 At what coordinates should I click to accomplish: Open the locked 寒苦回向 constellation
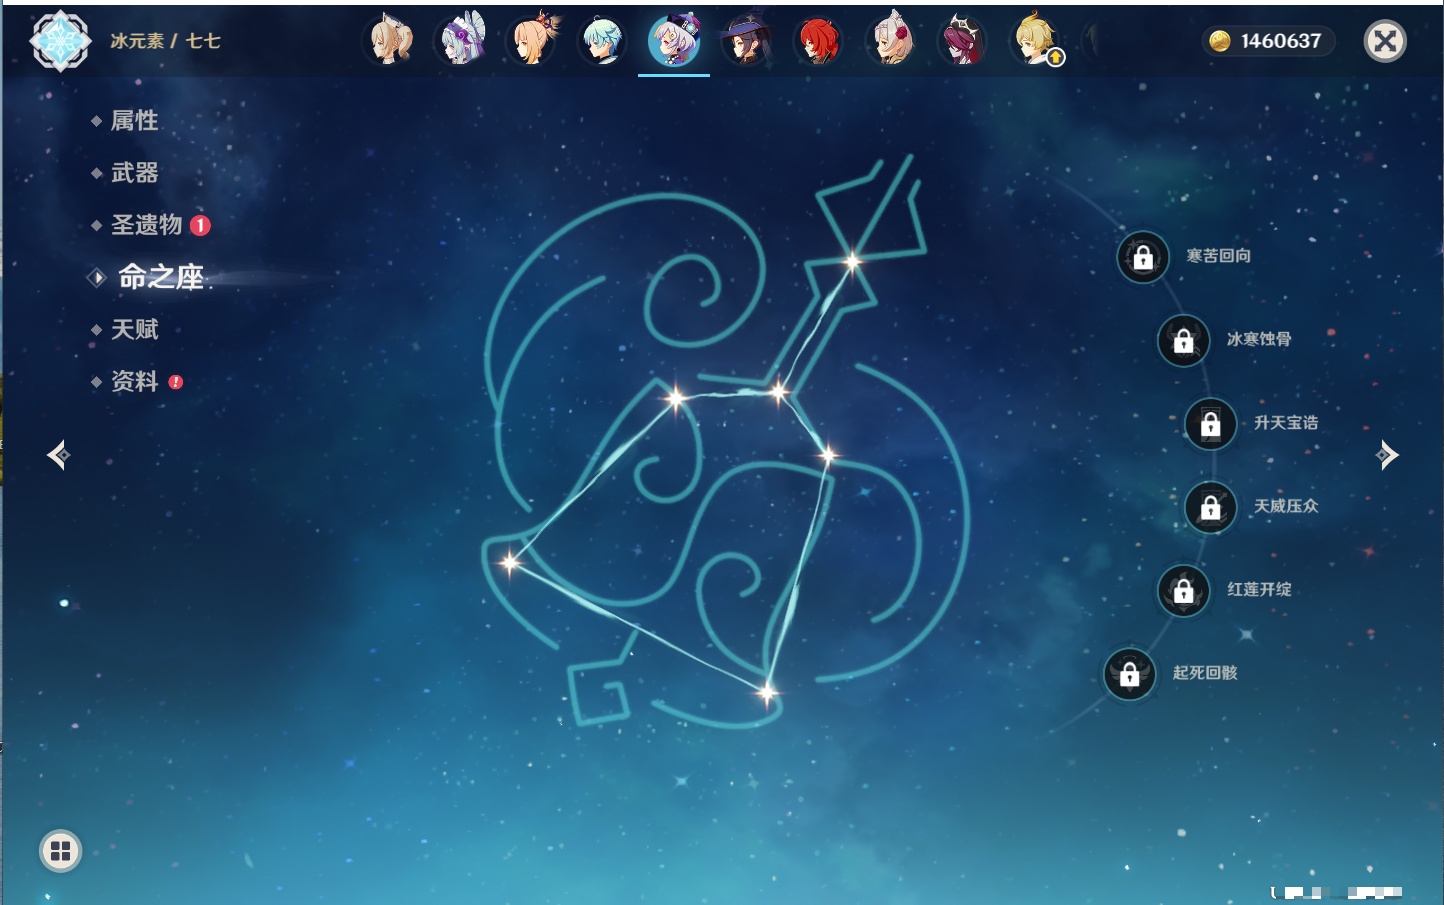point(1143,257)
